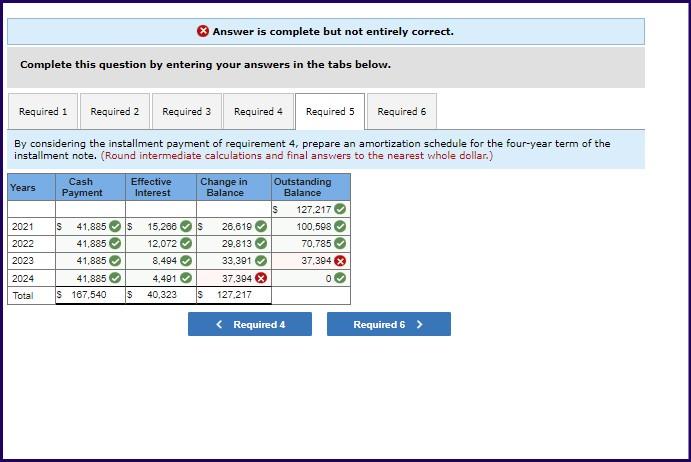Edit the 2022 effective interest 12,072 field
This screenshot has width=691, height=462.
point(161,243)
